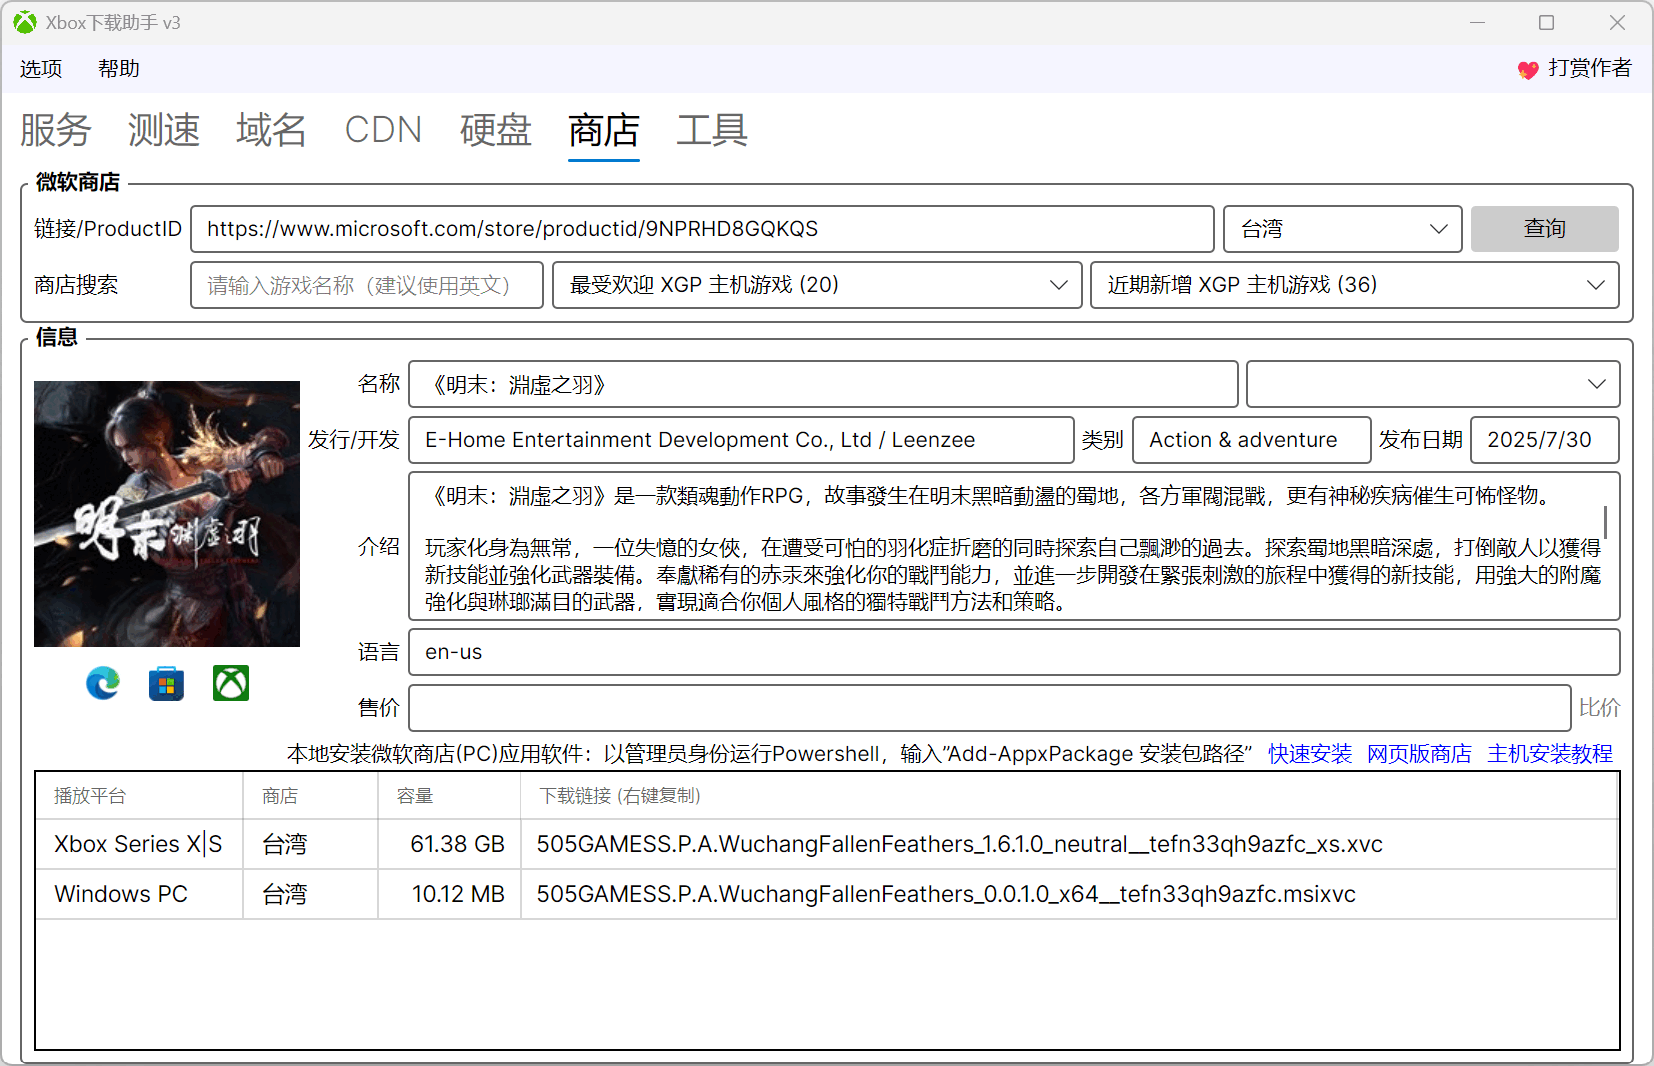
Task: Open the 网页版商店 link
Action: [x=1419, y=754]
